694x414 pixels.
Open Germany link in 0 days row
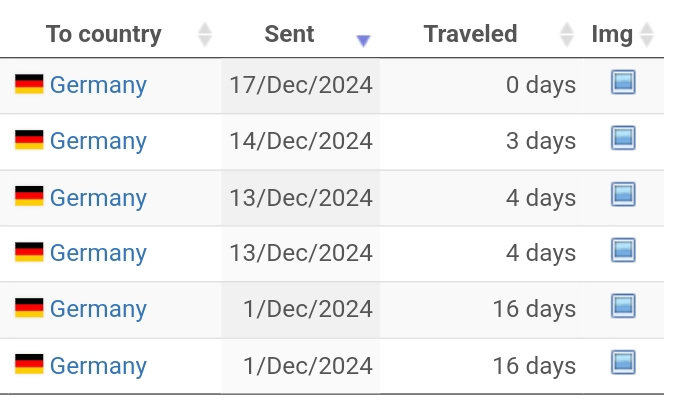point(98,85)
